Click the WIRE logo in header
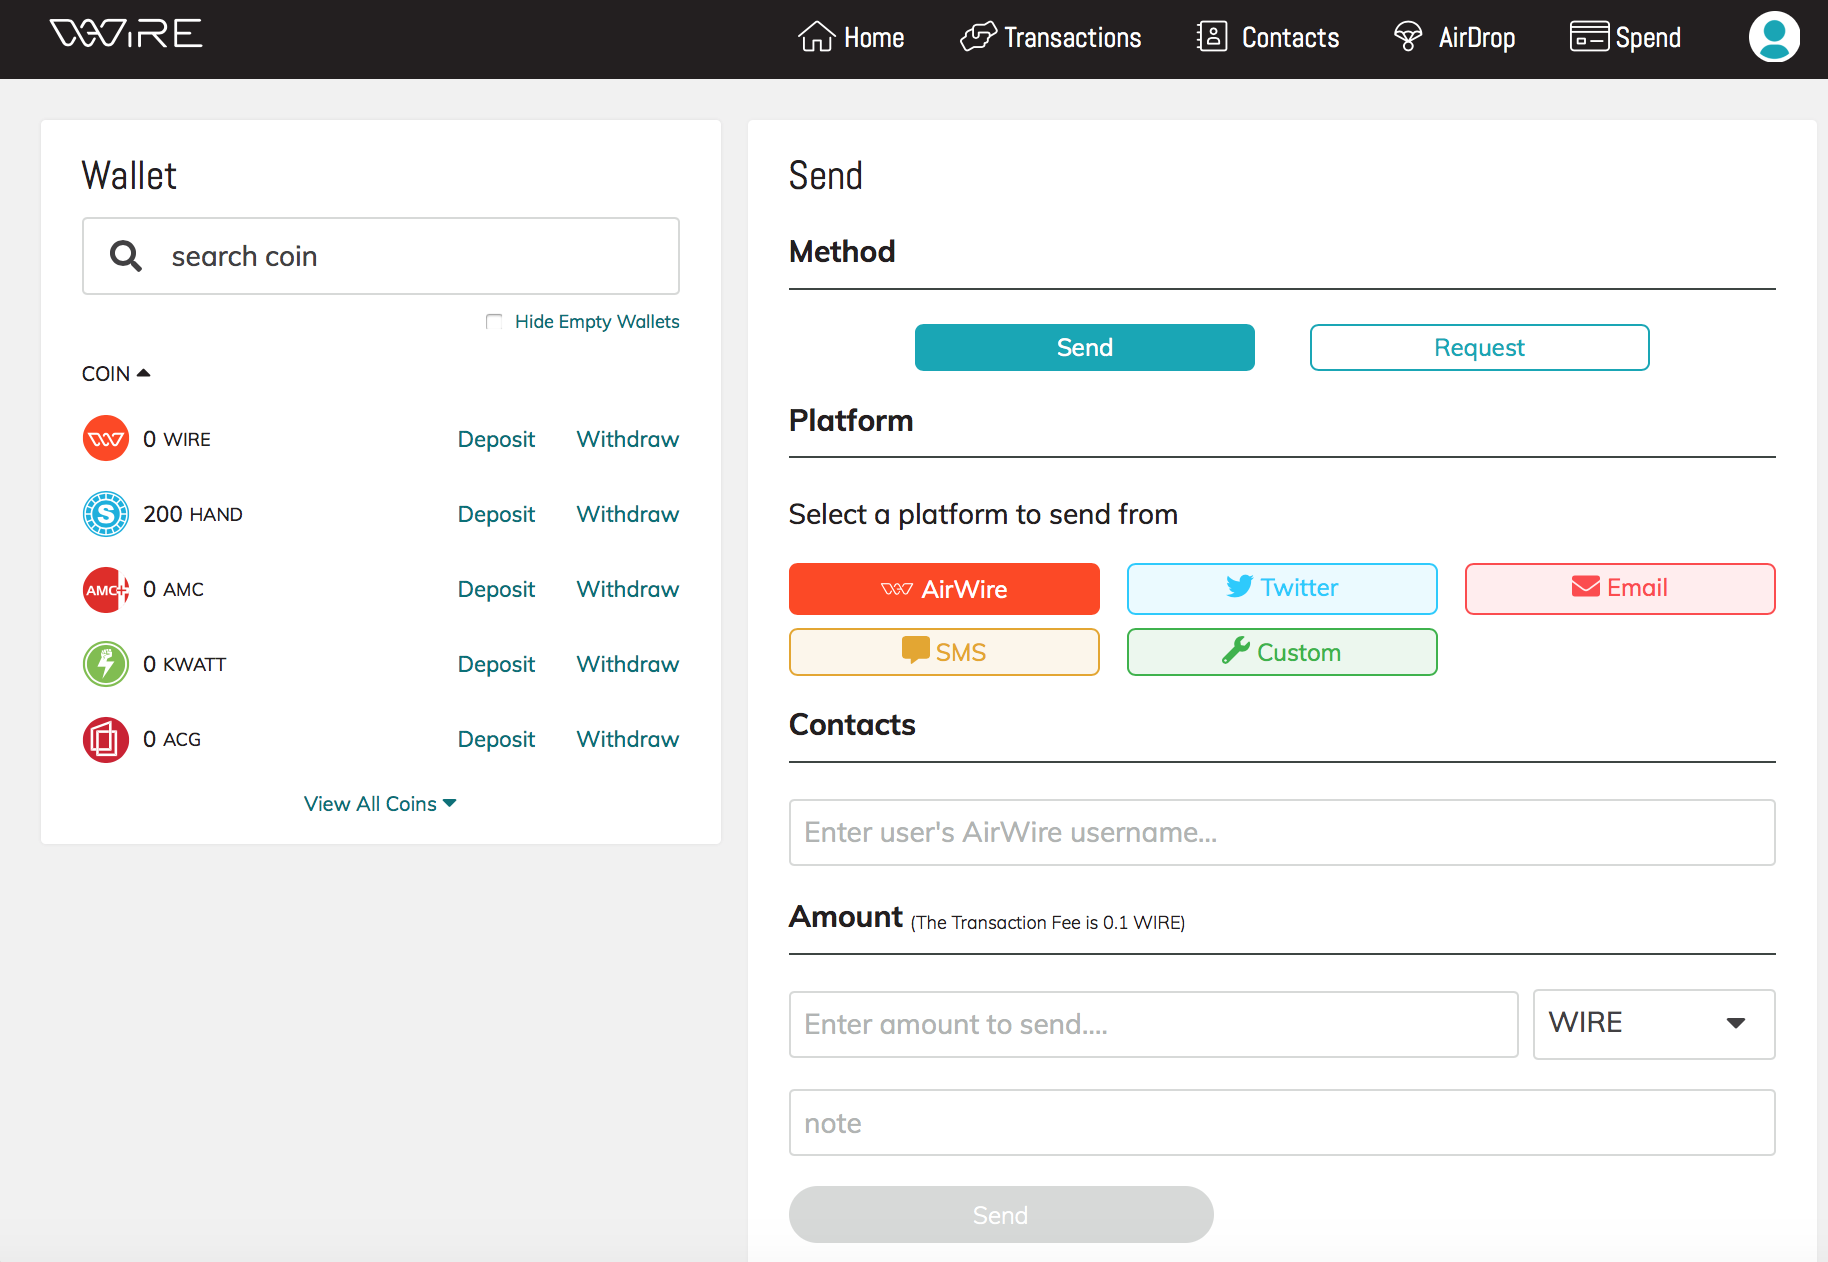This screenshot has height=1262, width=1828. [126, 34]
